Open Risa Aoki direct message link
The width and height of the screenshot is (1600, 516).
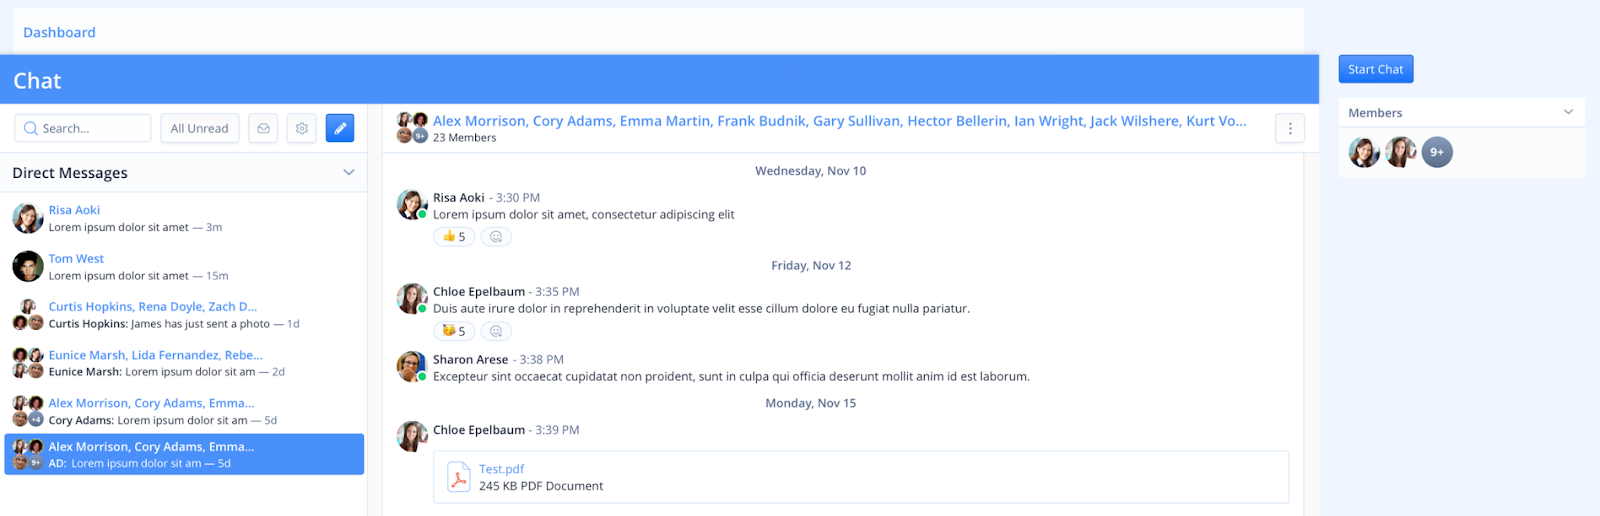tap(74, 210)
